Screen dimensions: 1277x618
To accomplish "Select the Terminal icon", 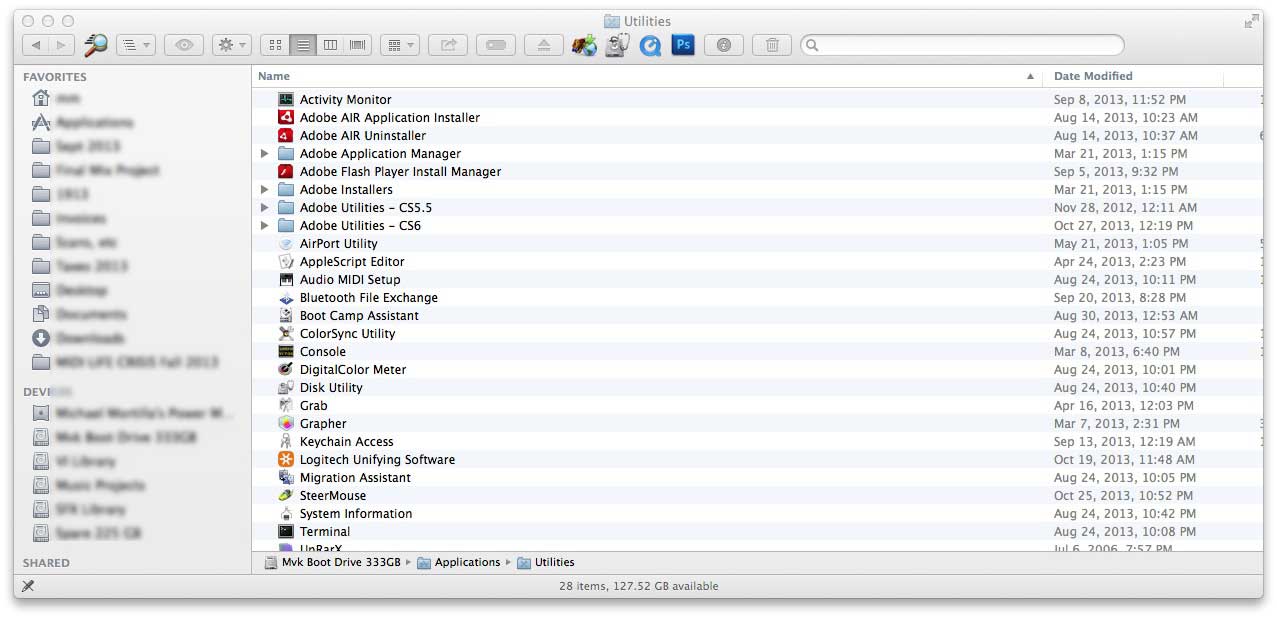I will [286, 532].
